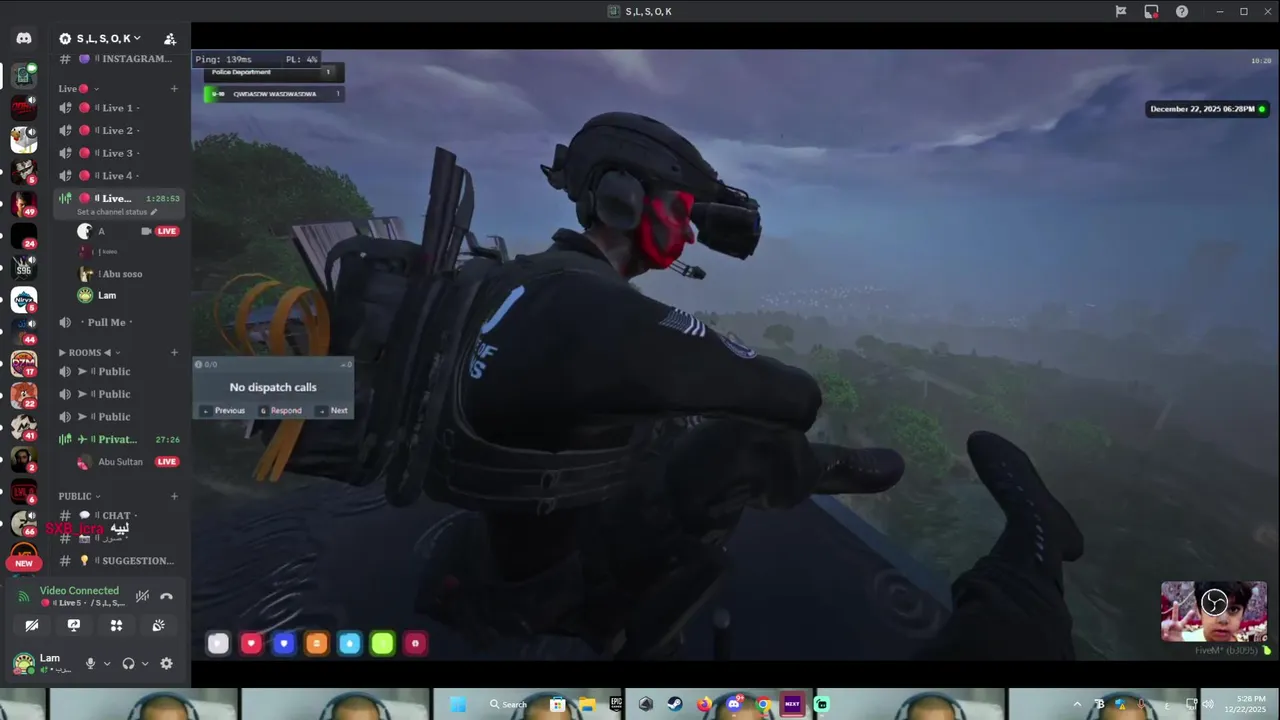Open the S96 server icon
Screen dimensions: 1280x720
pos(24,267)
